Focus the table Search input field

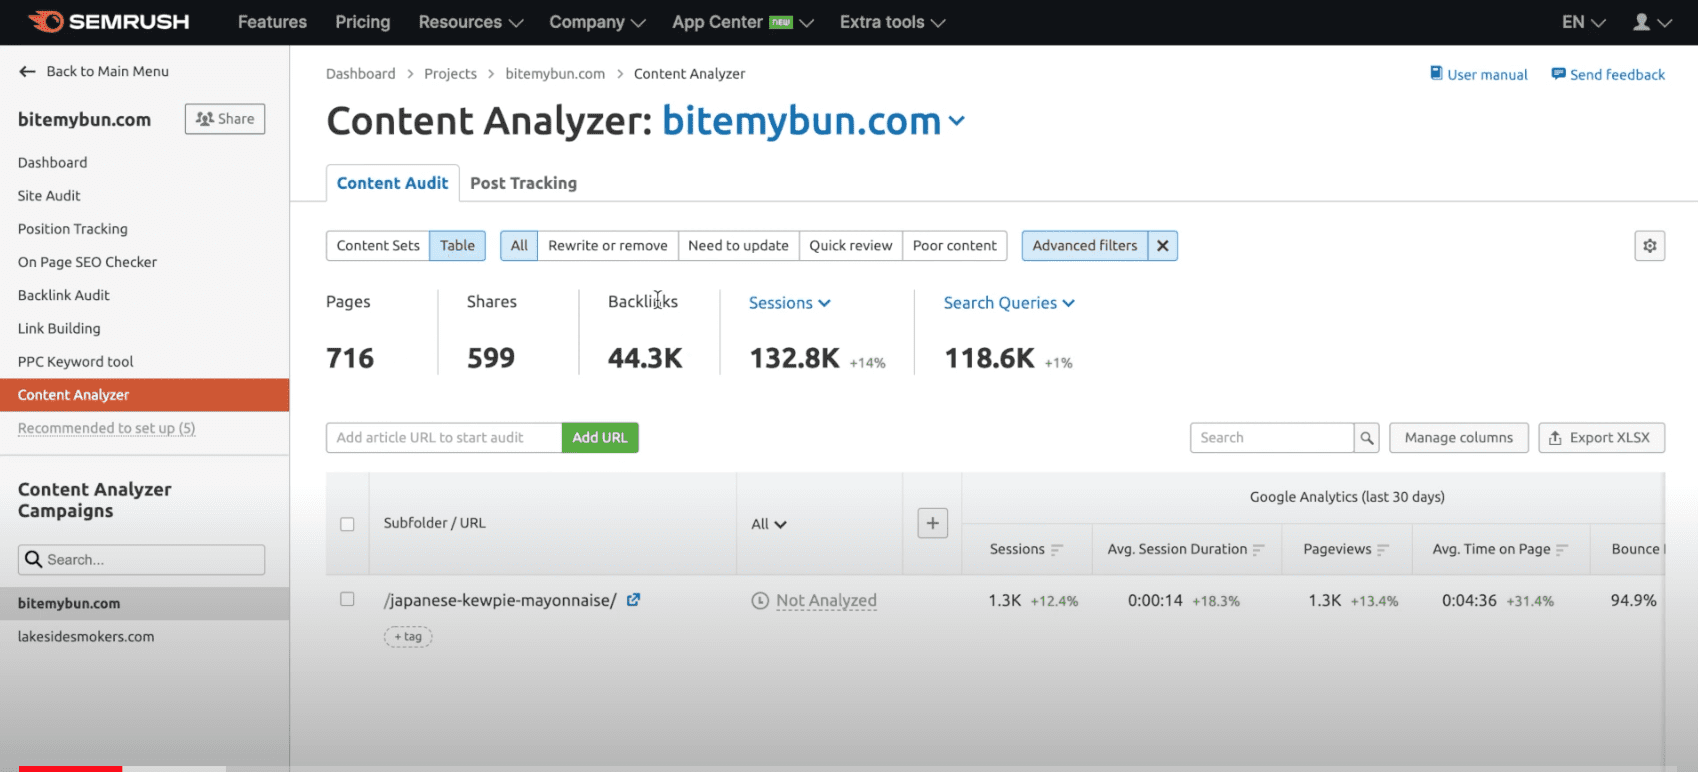coord(1272,438)
